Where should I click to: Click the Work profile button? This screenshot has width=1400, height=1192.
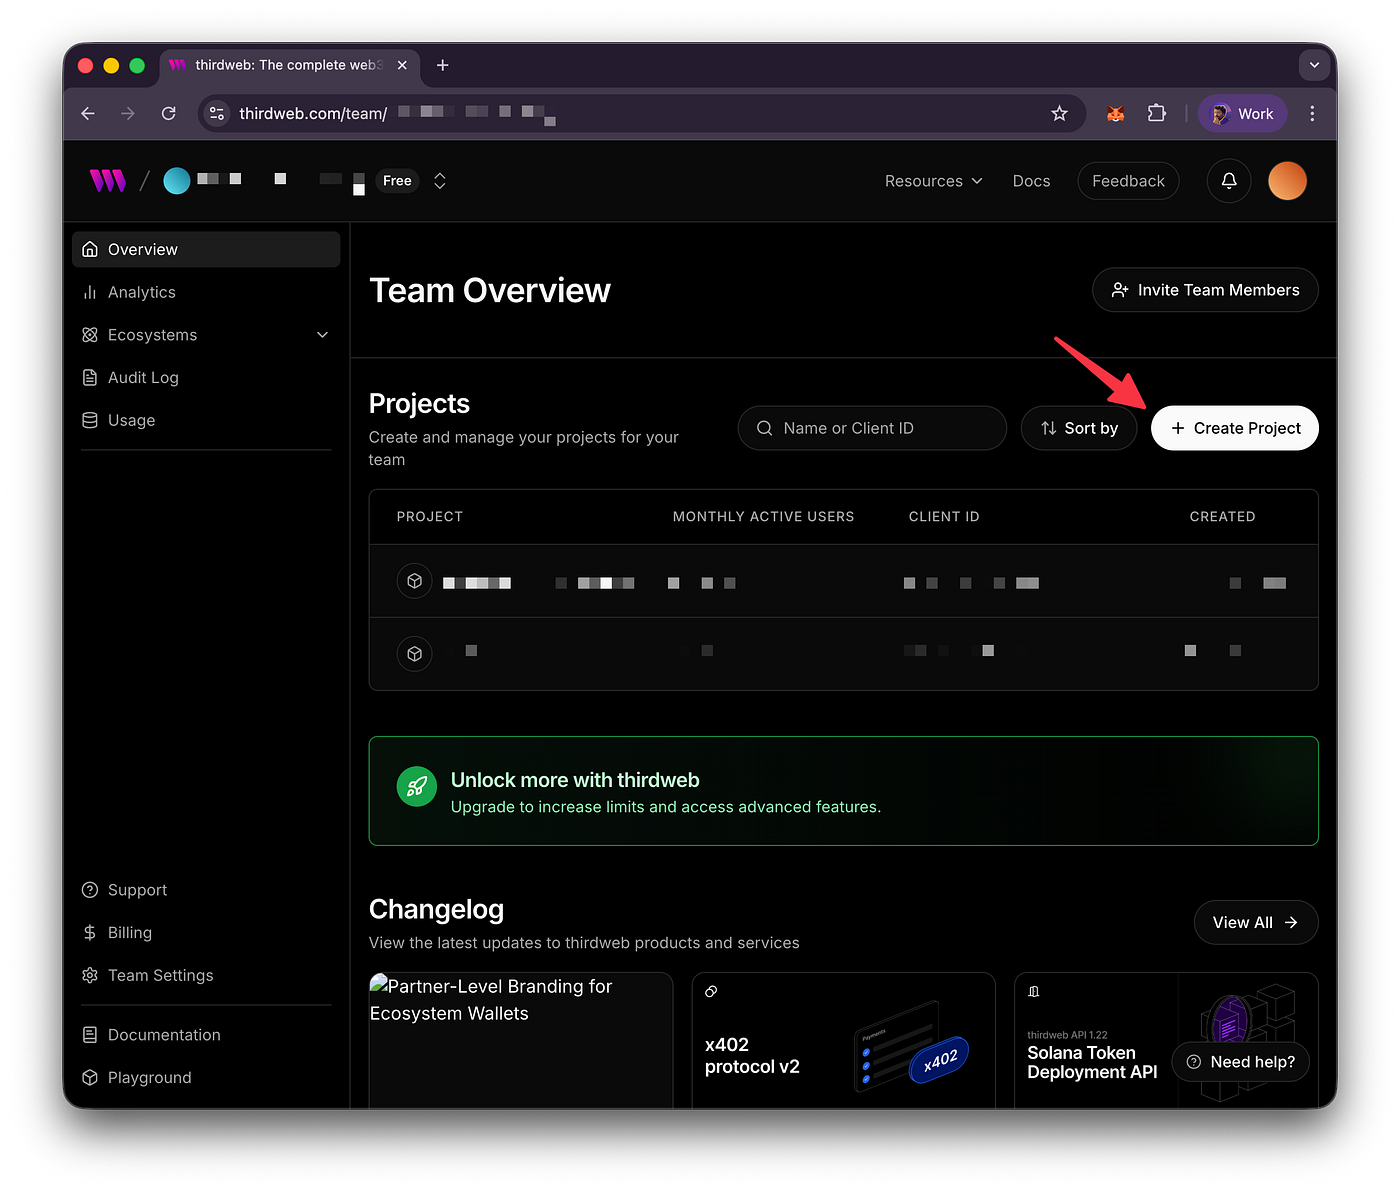(x=1243, y=114)
